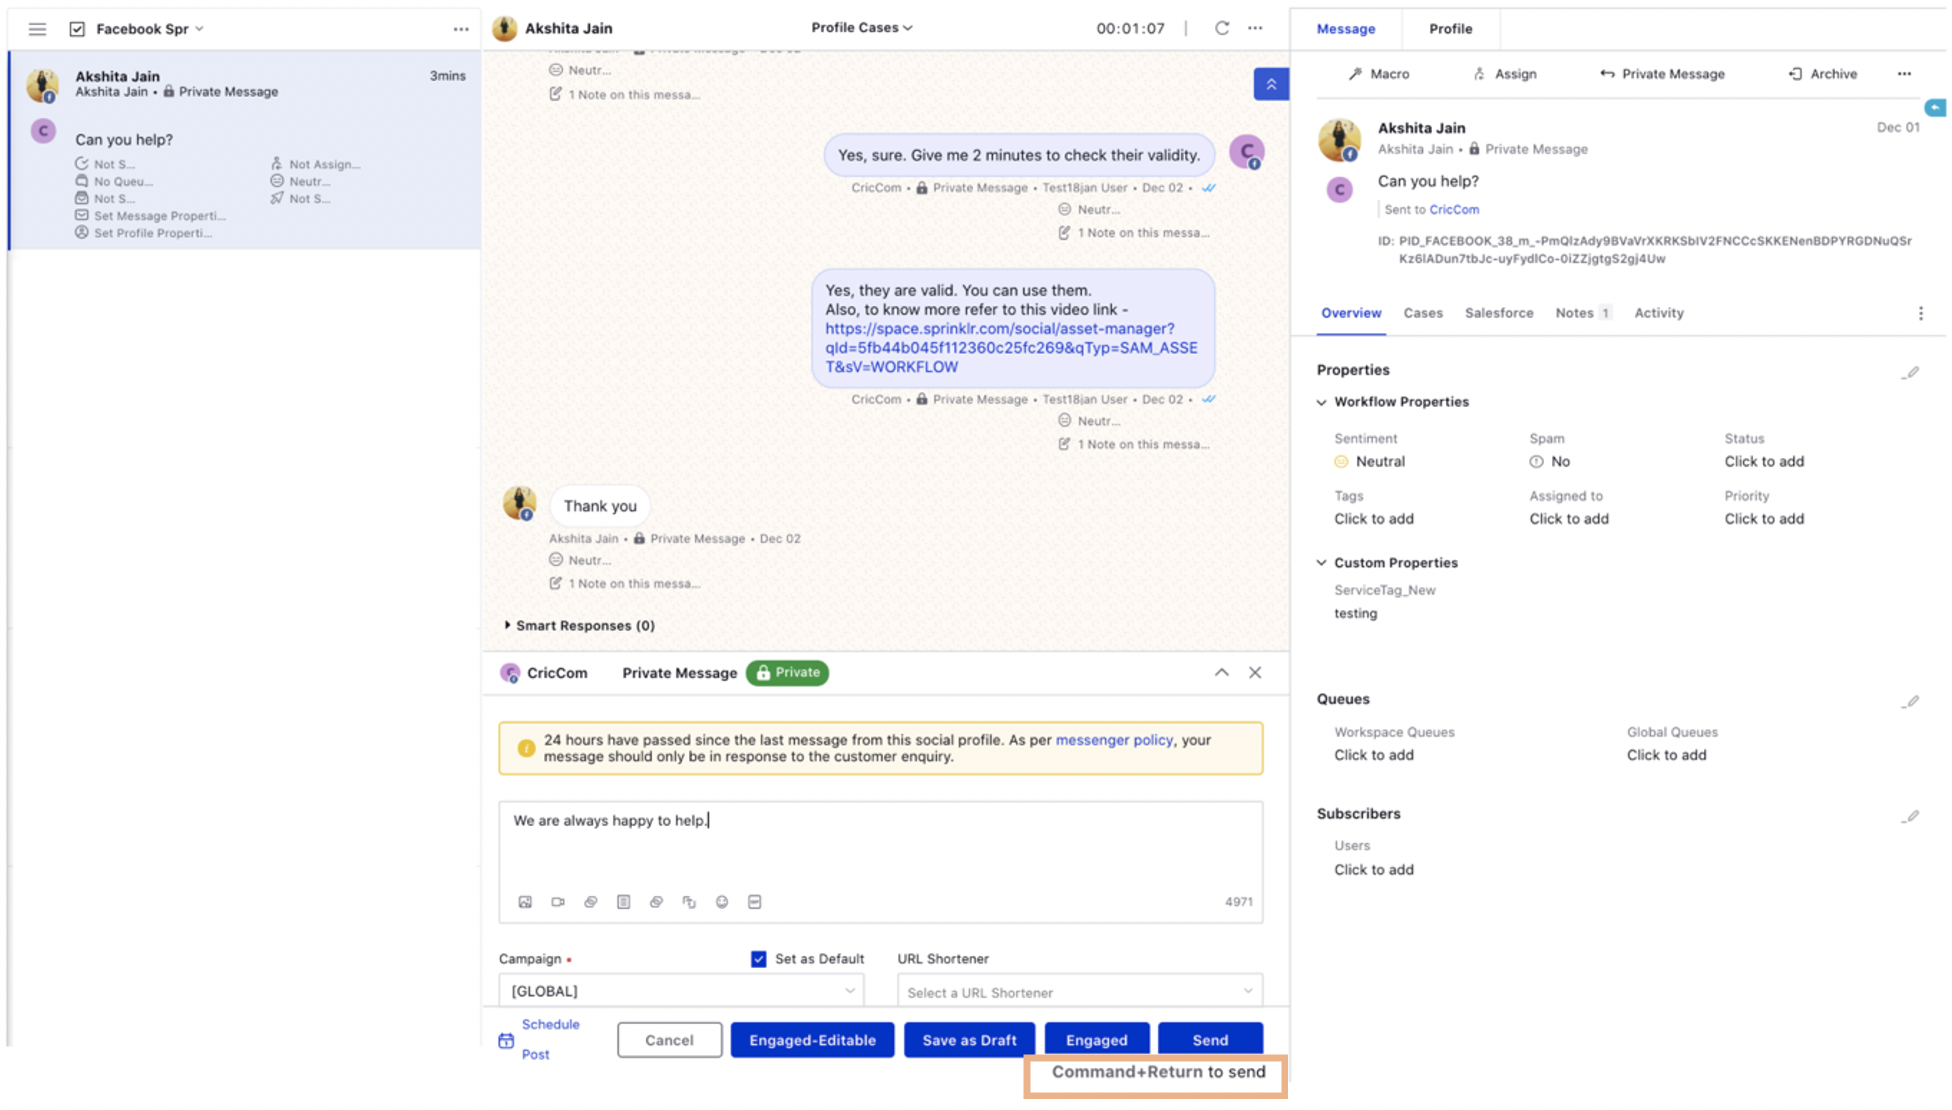Open the Activity tab

(x=1658, y=313)
